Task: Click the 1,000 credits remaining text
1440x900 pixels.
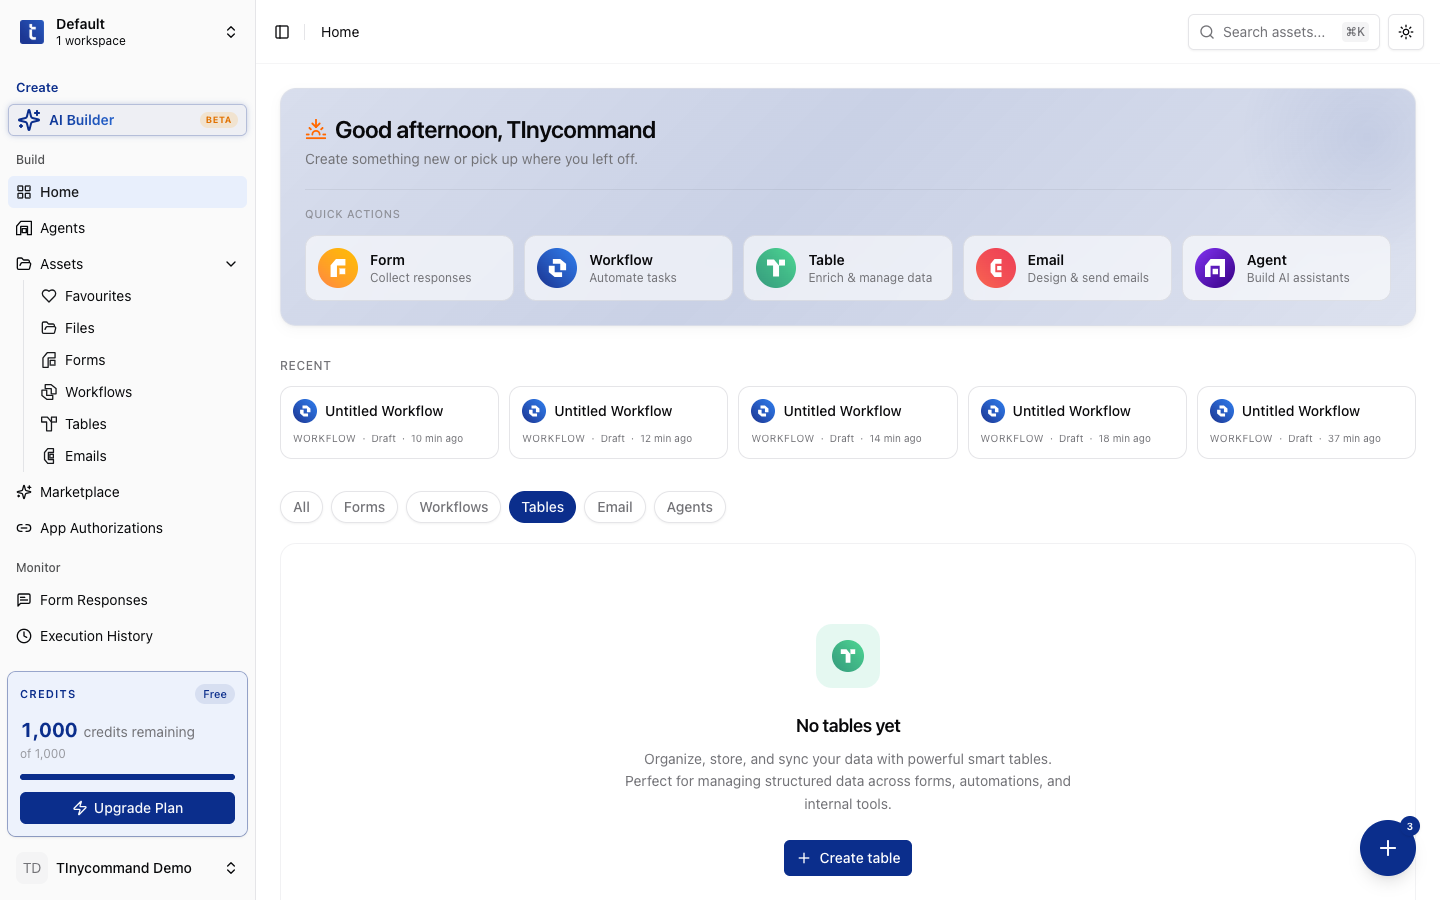Action: coord(108,731)
